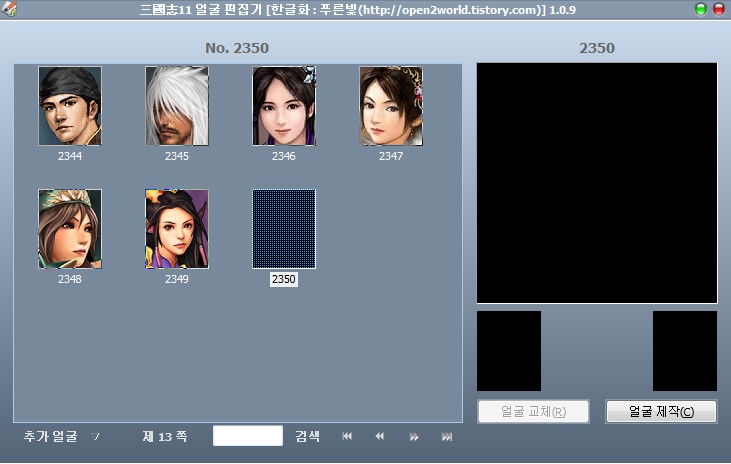The width and height of the screenshot is (731, 464).
Task: Click the 얼굴 제작(C) button
Action: click(x=661, y=411)
